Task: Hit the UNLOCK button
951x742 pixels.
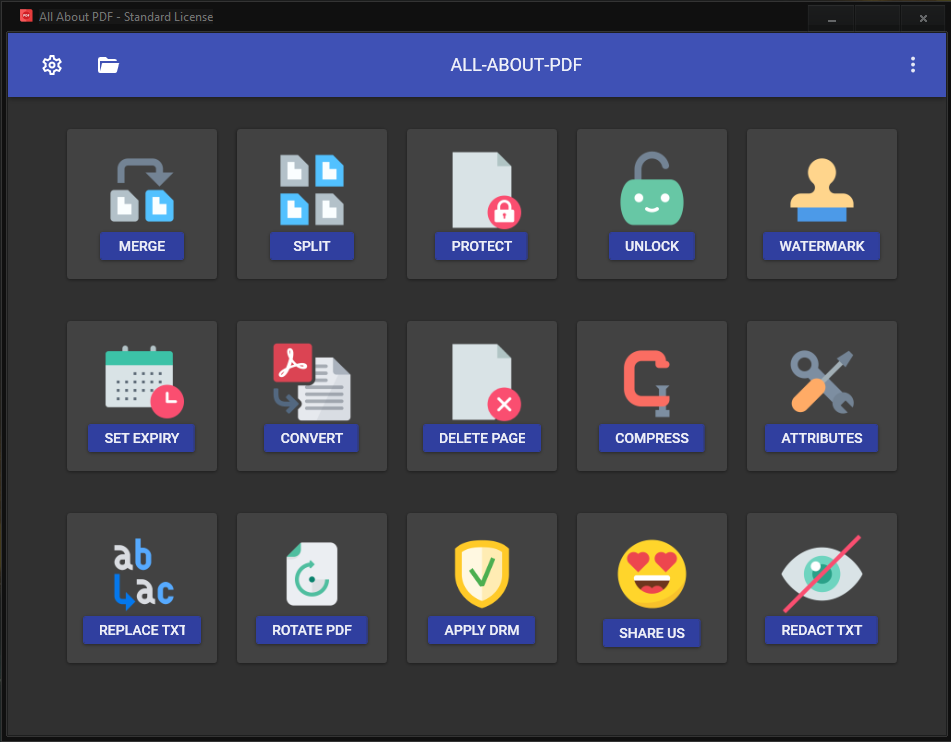Action: (652, 246)
